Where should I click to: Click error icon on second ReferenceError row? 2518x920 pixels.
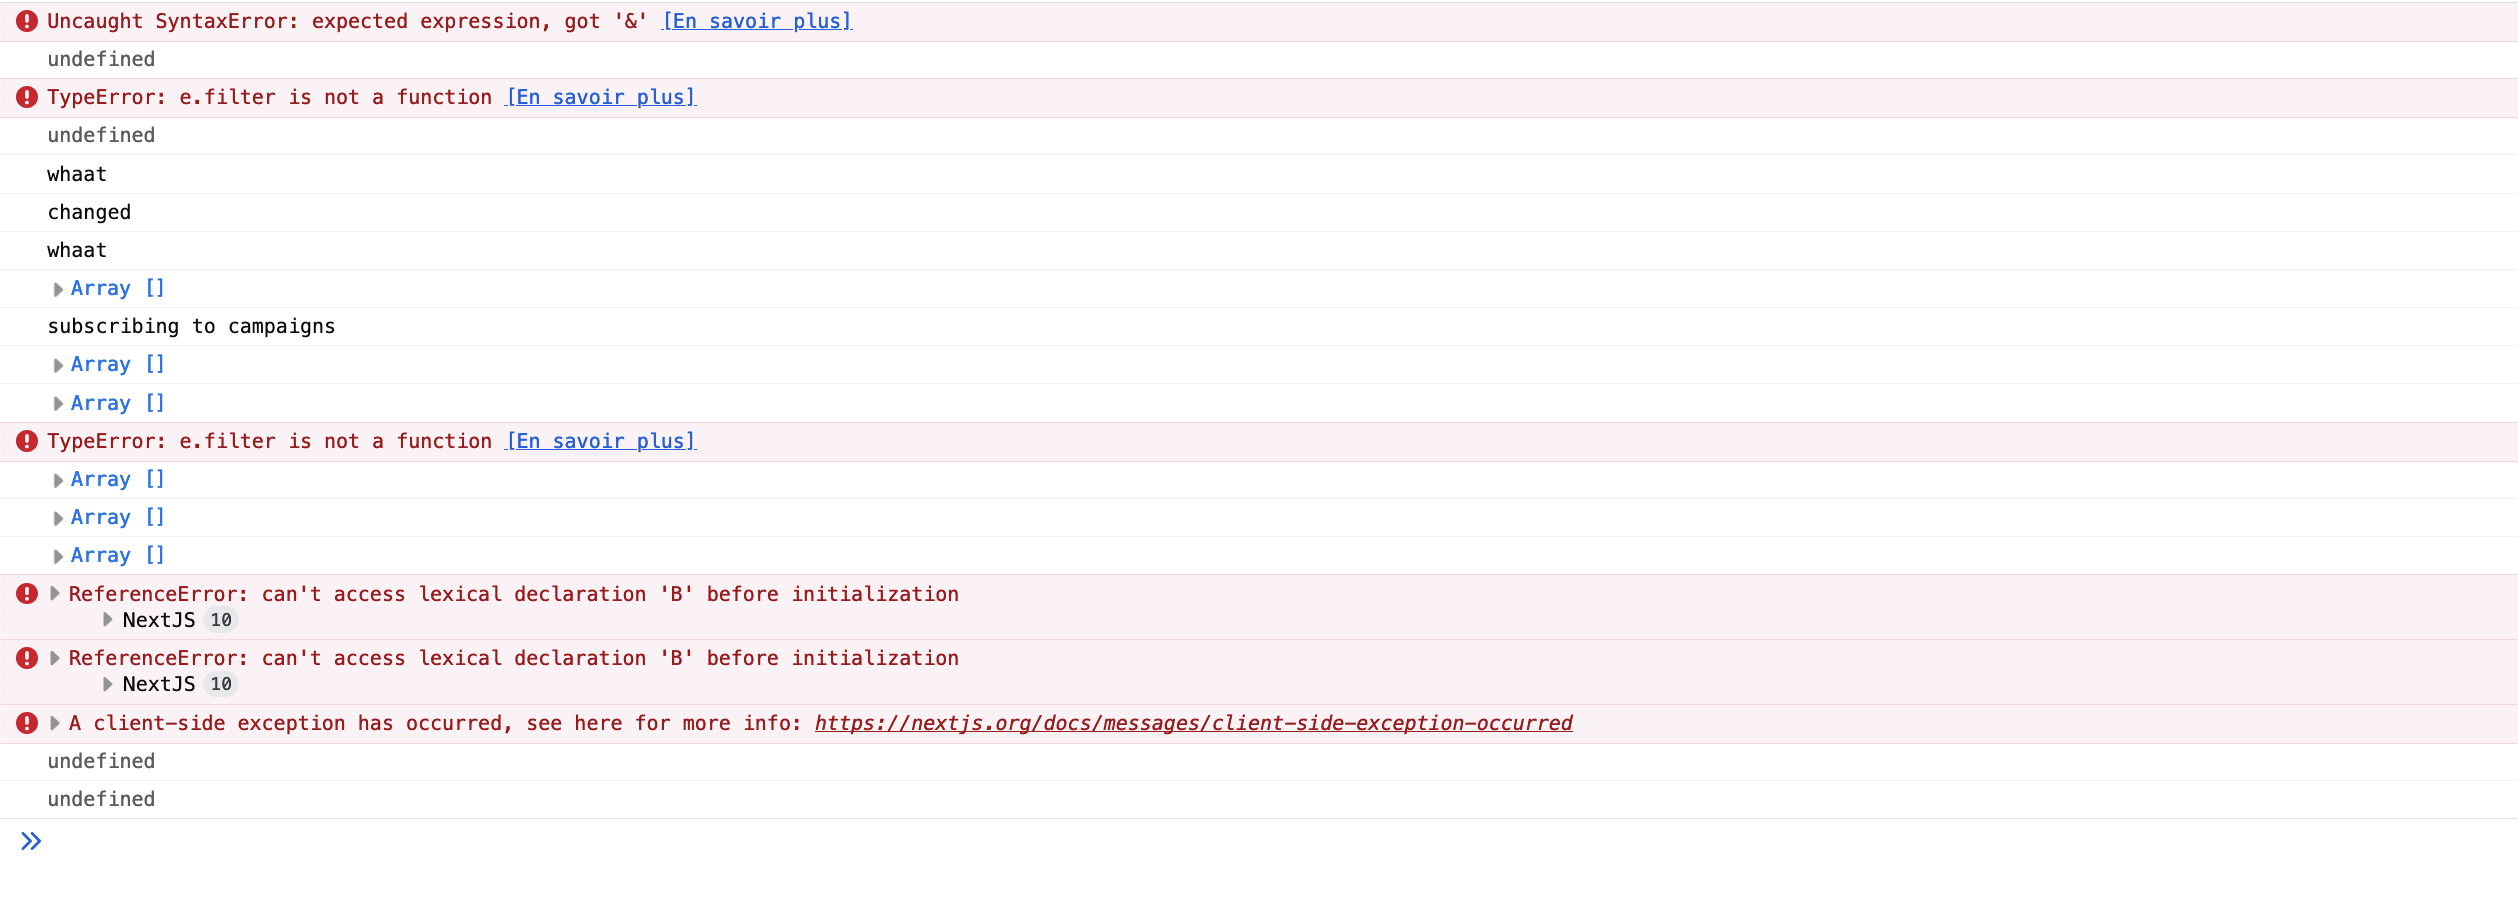[27, 658]
